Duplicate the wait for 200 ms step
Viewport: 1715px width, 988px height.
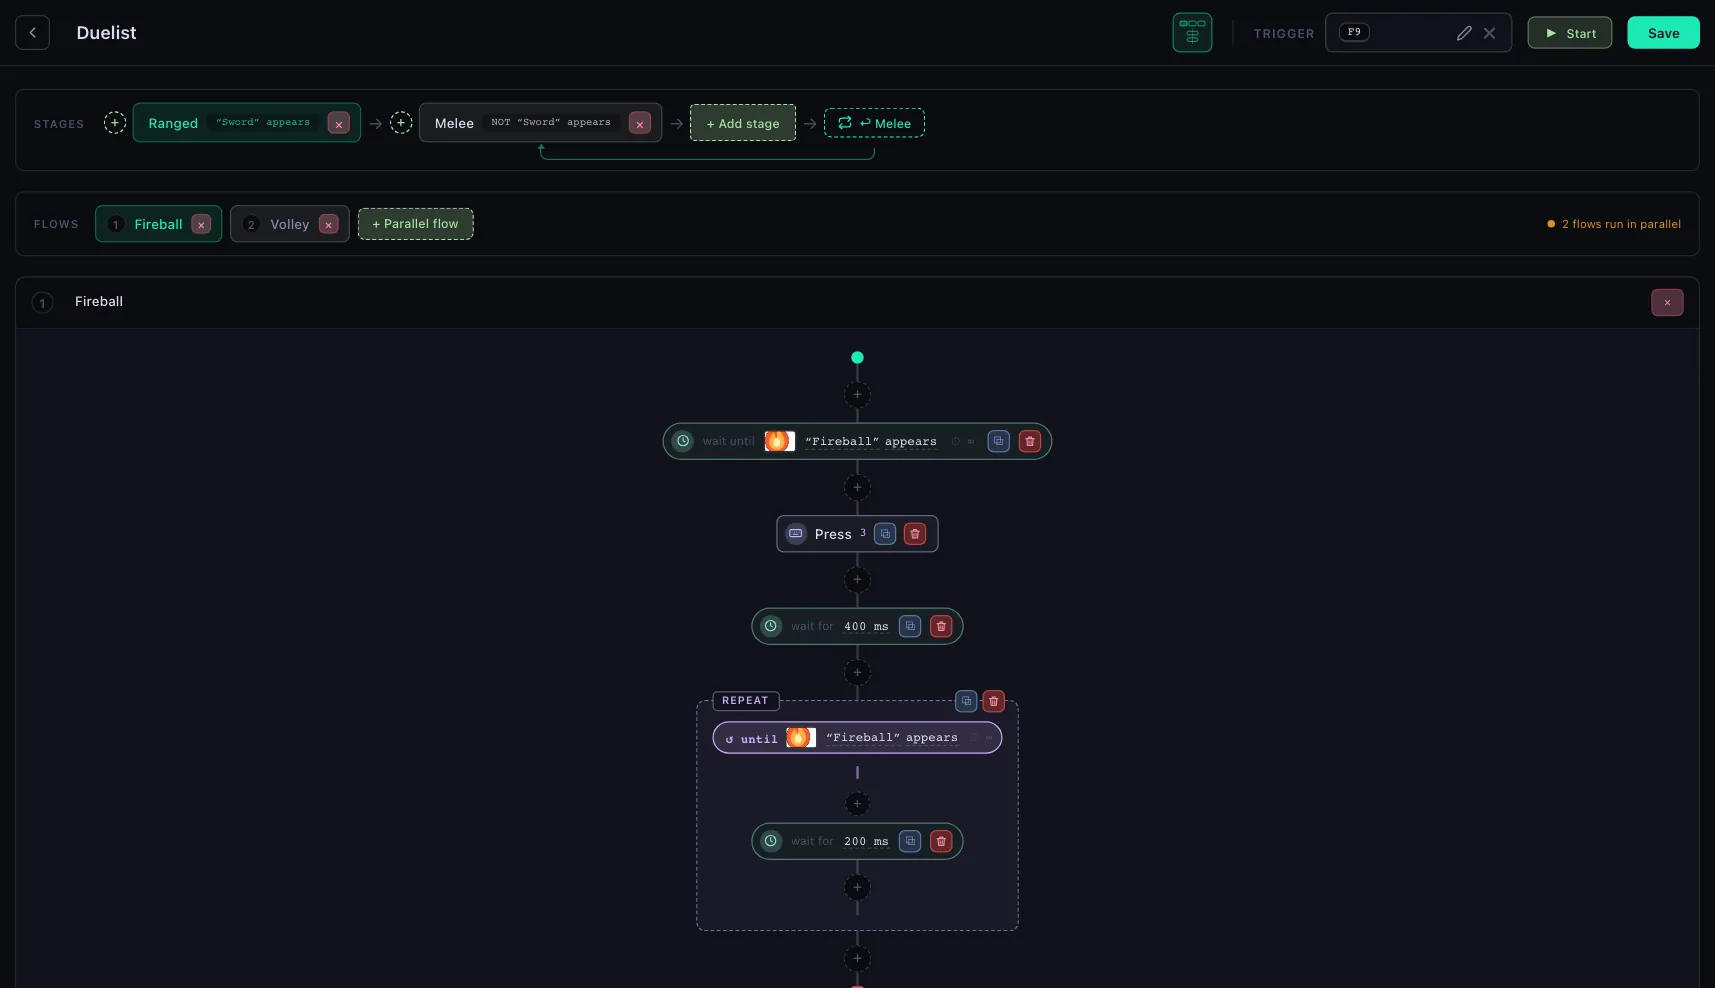click(910, 841)
